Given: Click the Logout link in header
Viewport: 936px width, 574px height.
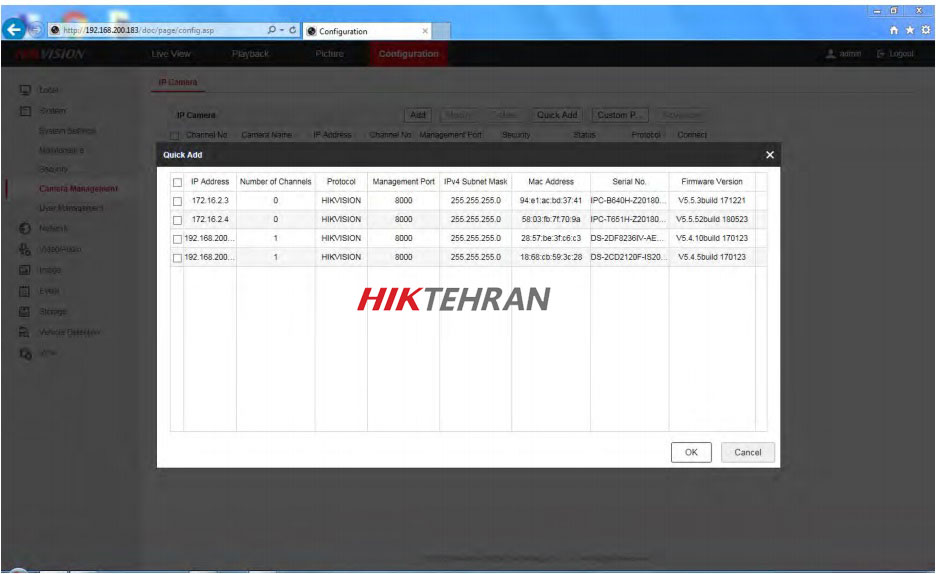Looking at the screenshot, I should tap(895, 54).
